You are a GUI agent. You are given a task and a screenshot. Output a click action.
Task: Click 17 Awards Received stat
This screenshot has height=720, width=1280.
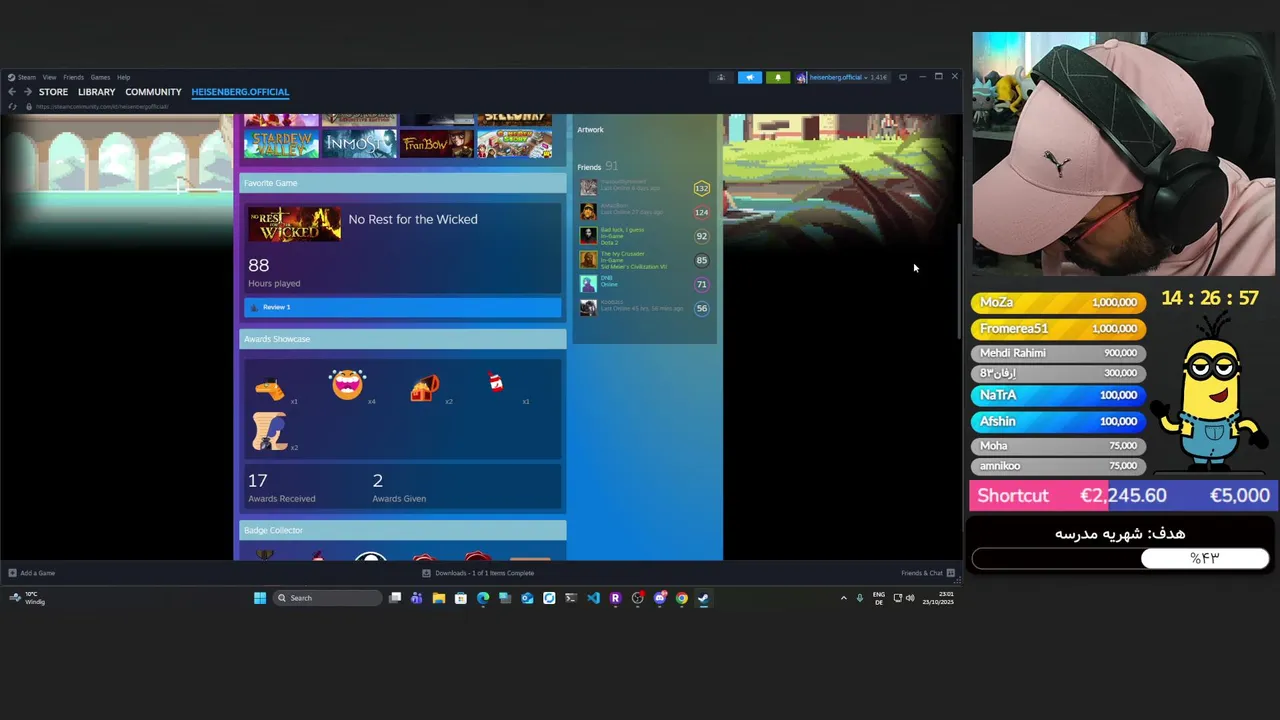(281, 487)
